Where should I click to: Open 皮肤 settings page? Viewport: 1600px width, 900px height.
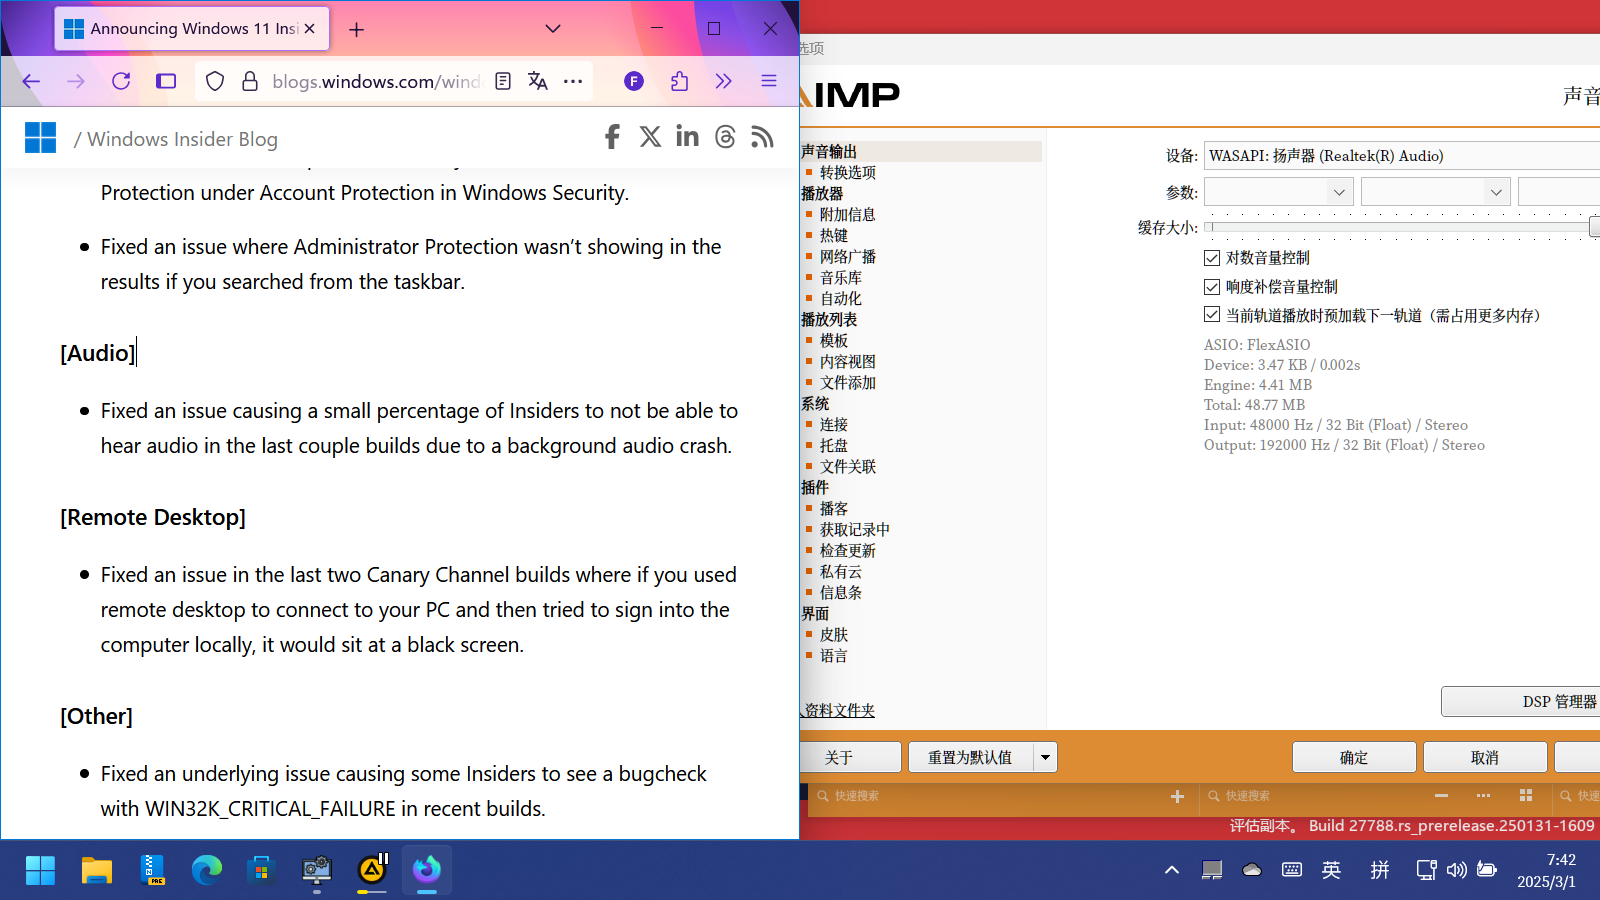coord(834,634)
